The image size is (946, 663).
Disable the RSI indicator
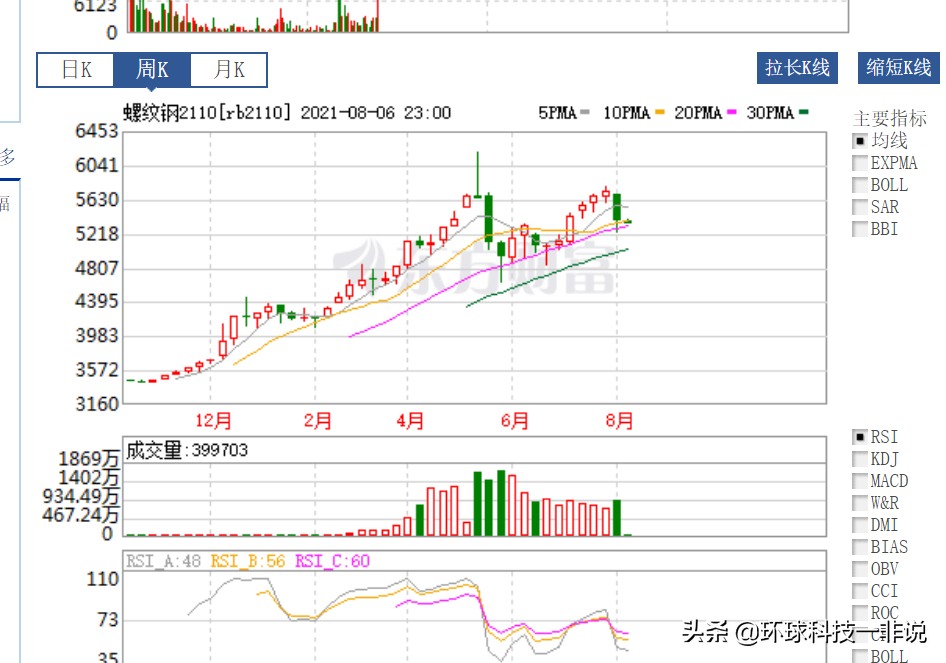click(x=861, y=437)
